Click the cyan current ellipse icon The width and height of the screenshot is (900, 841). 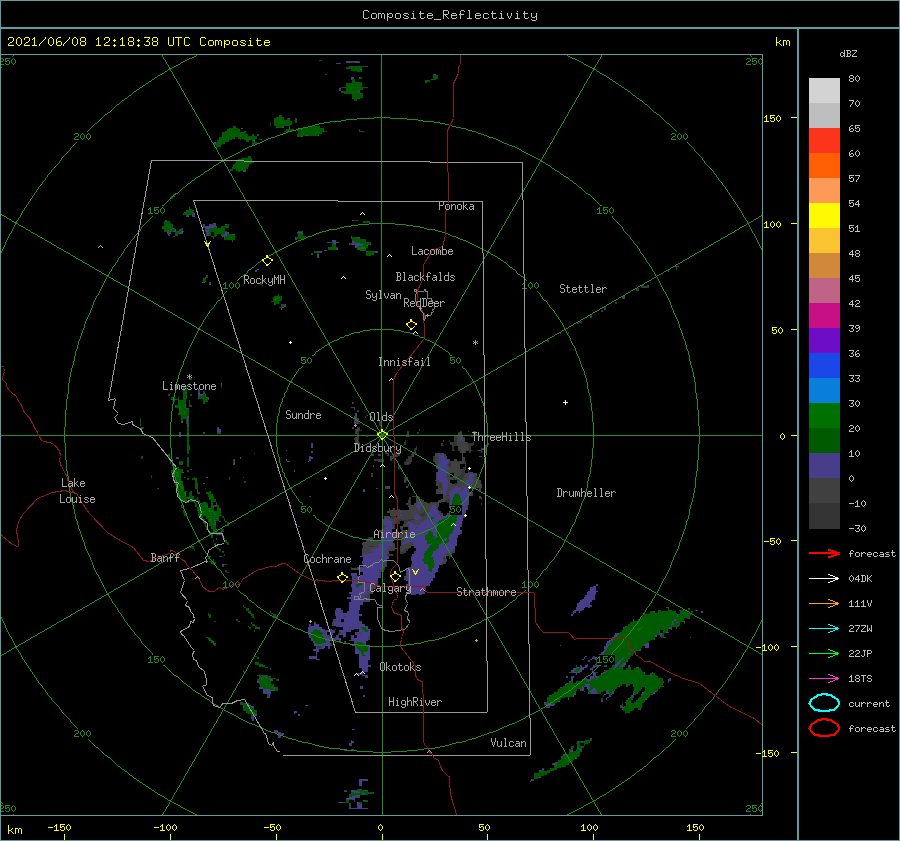[824, 703]
